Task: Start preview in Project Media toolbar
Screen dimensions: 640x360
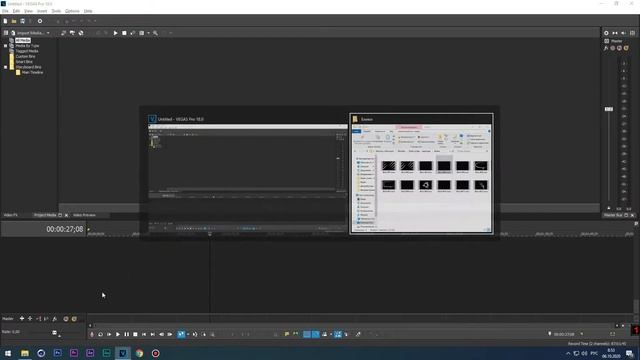Action: coord(116,33)
